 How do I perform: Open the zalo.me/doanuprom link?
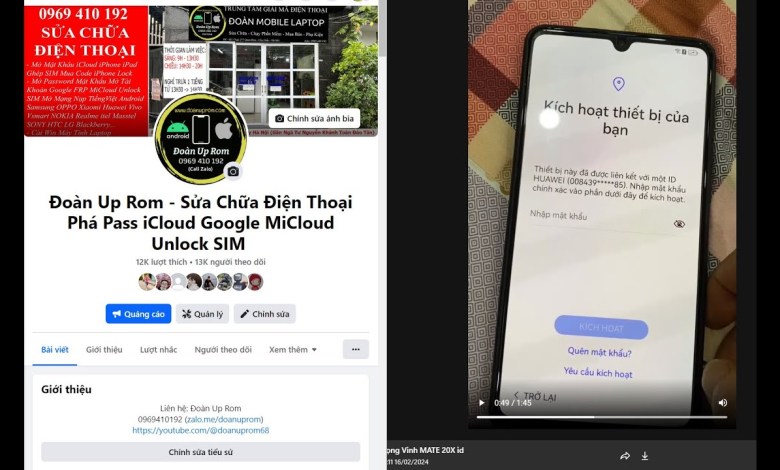[x=224, y=419]
